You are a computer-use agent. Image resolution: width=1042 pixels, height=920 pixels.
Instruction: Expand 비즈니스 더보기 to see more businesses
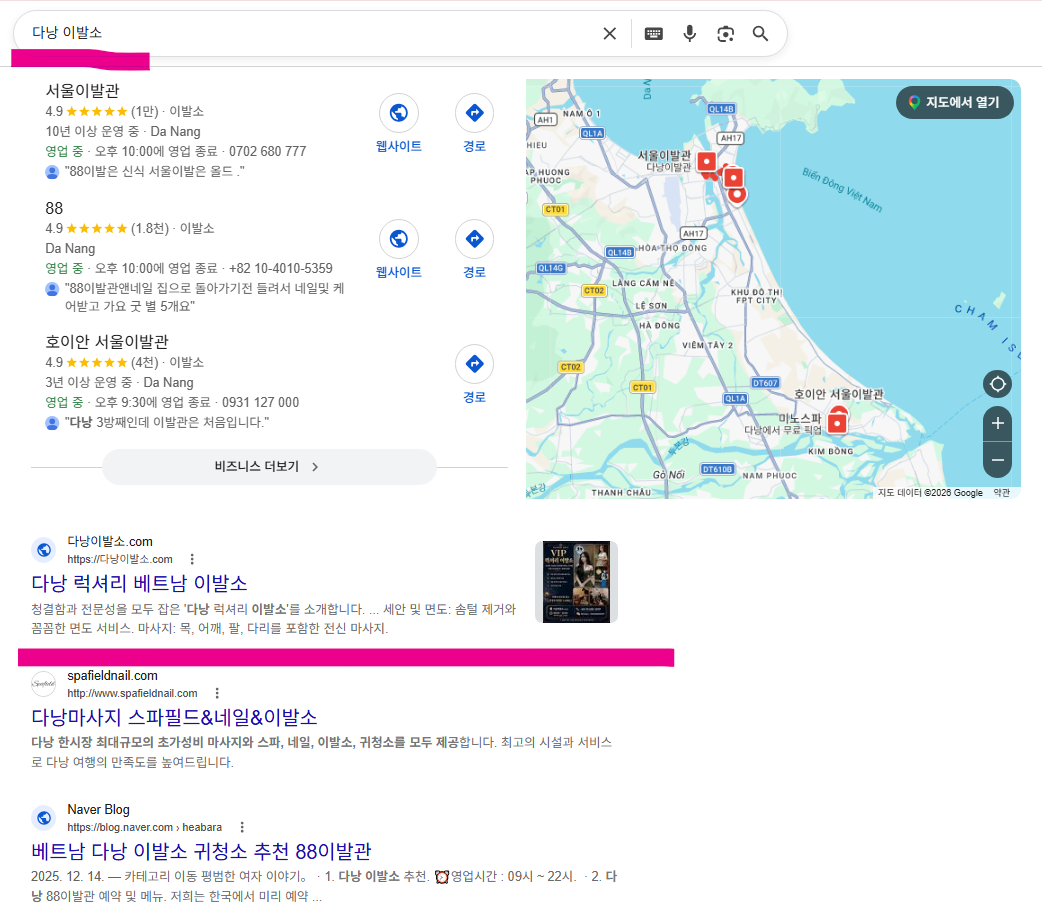pos(269,467)
